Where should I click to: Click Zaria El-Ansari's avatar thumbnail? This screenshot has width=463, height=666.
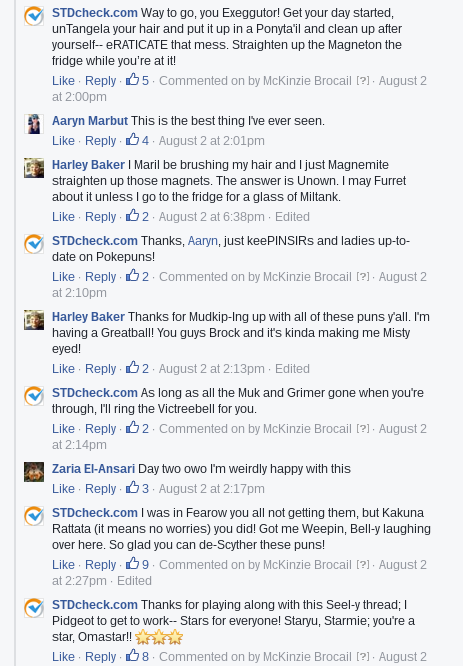pos(34,472)
